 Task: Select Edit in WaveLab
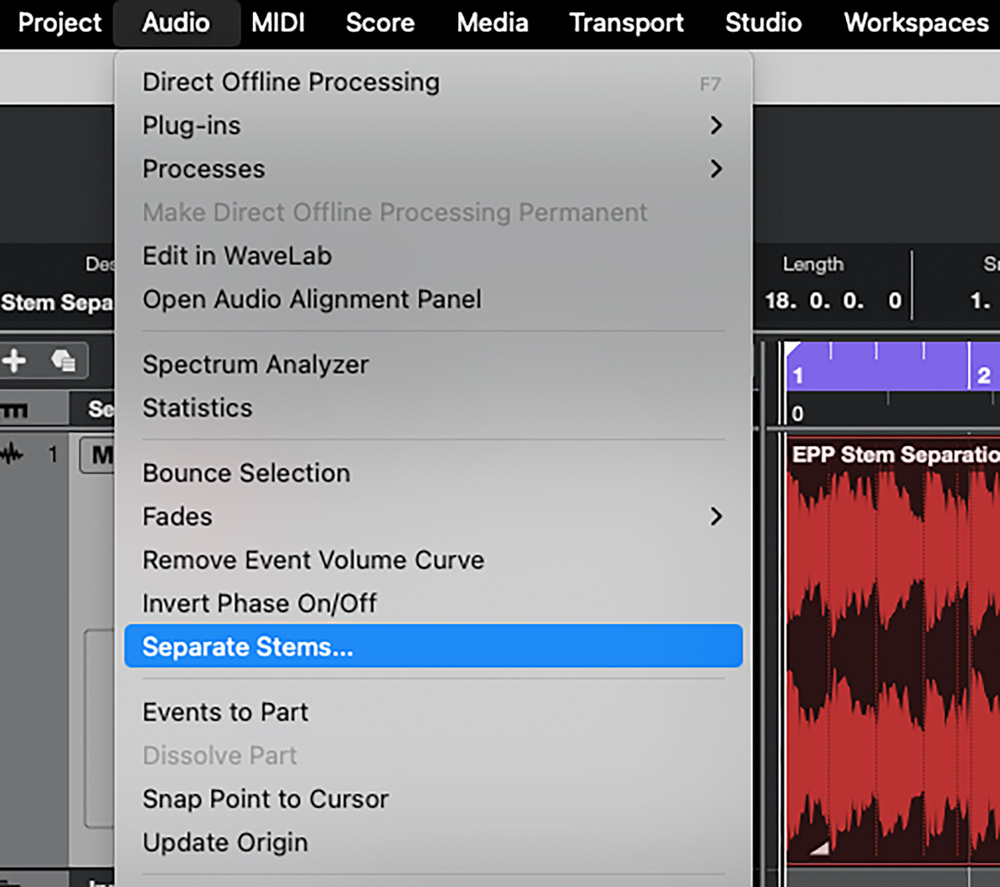434,256
